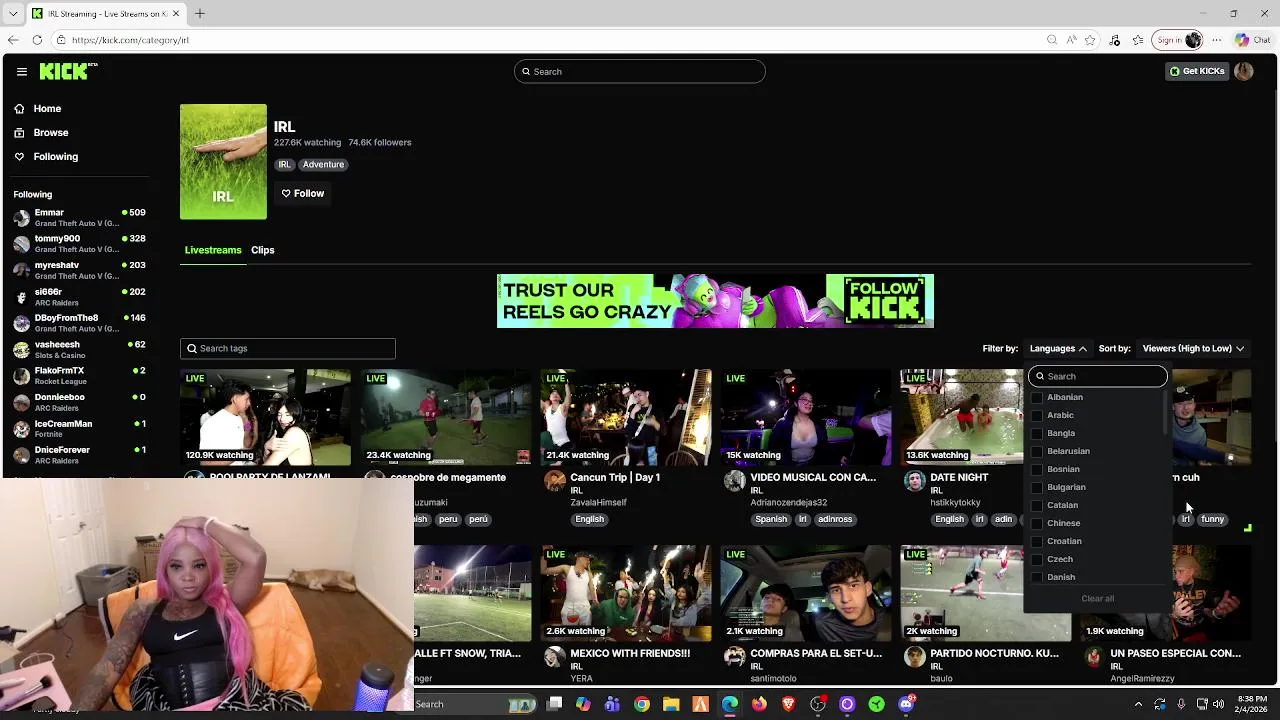Open the Viewers (High to Low) sort dropdown
This screenshot has width=1280, height=720.
[x=1193, y=348]
